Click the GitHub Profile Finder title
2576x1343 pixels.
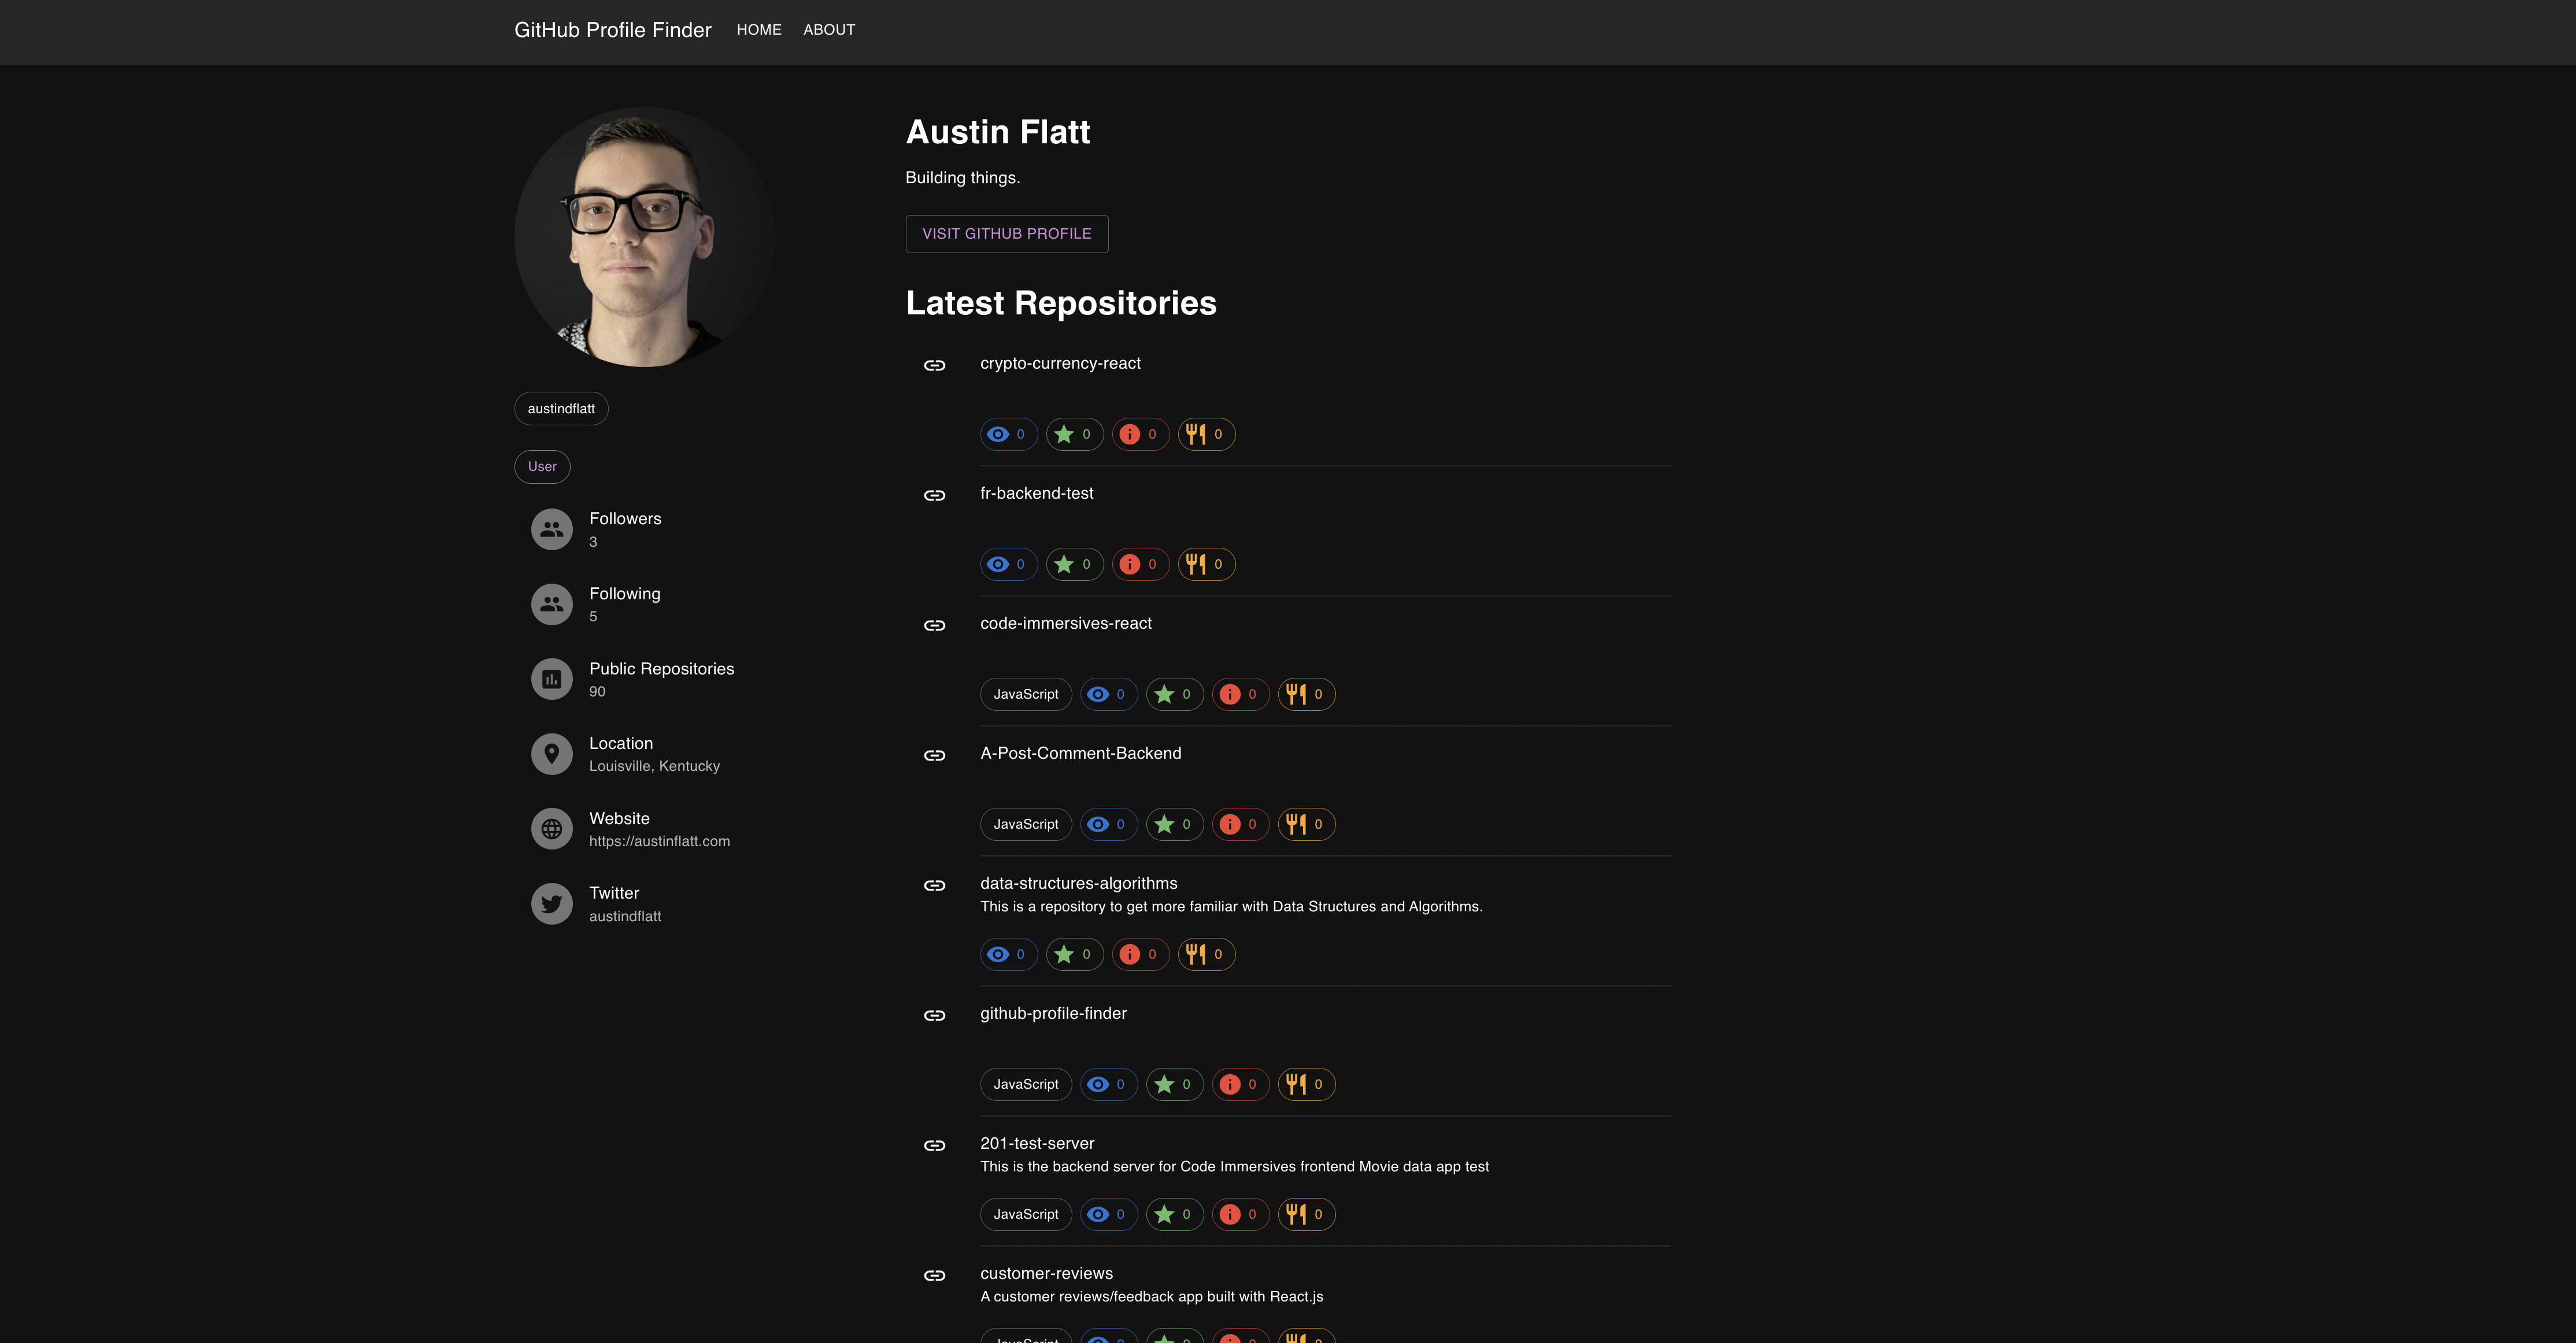612,30
